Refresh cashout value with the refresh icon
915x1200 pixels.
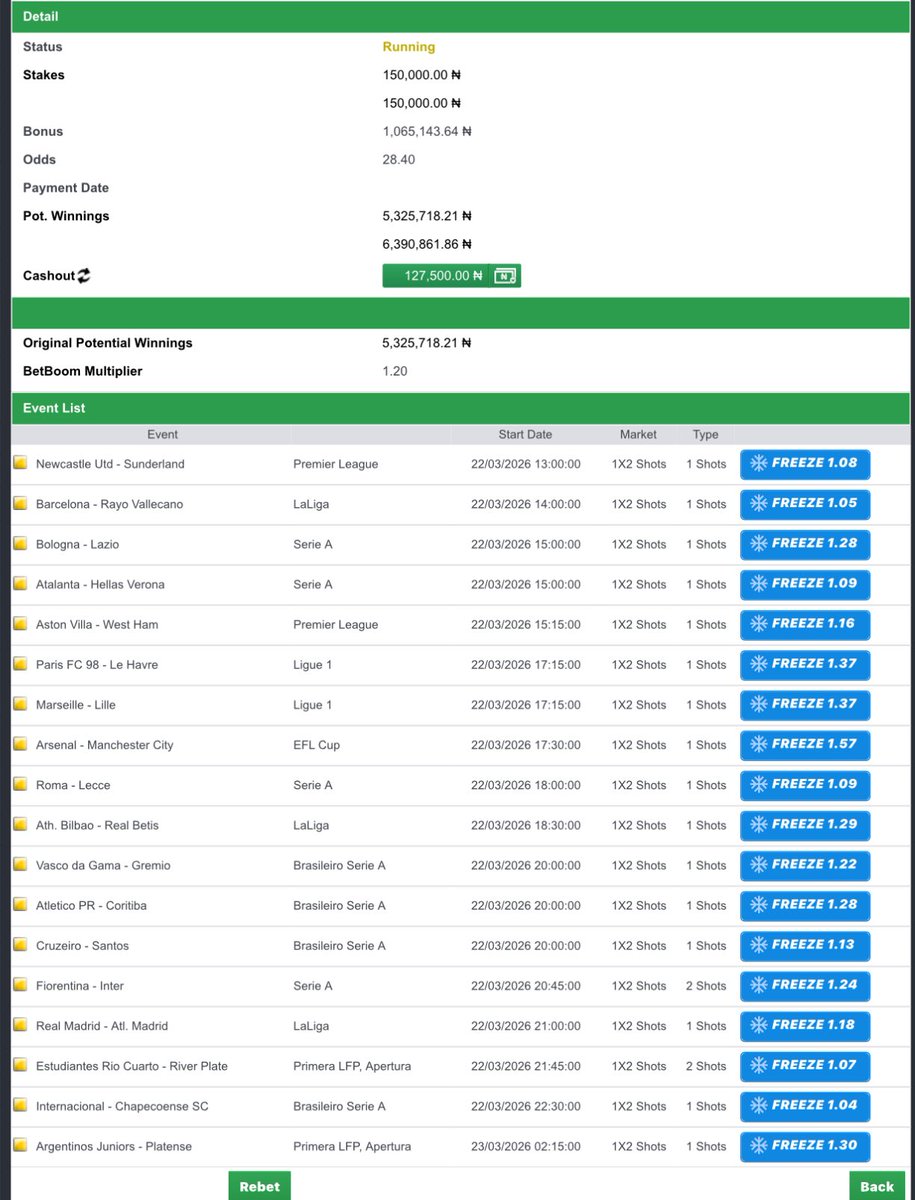83,276
